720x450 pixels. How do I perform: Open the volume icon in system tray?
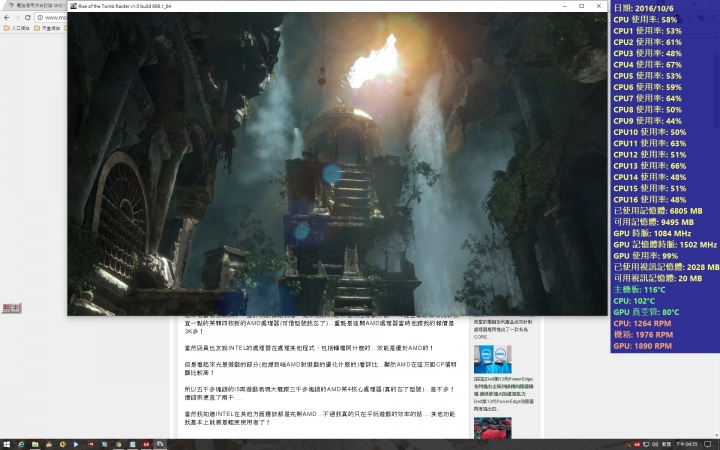pos(655,444)
